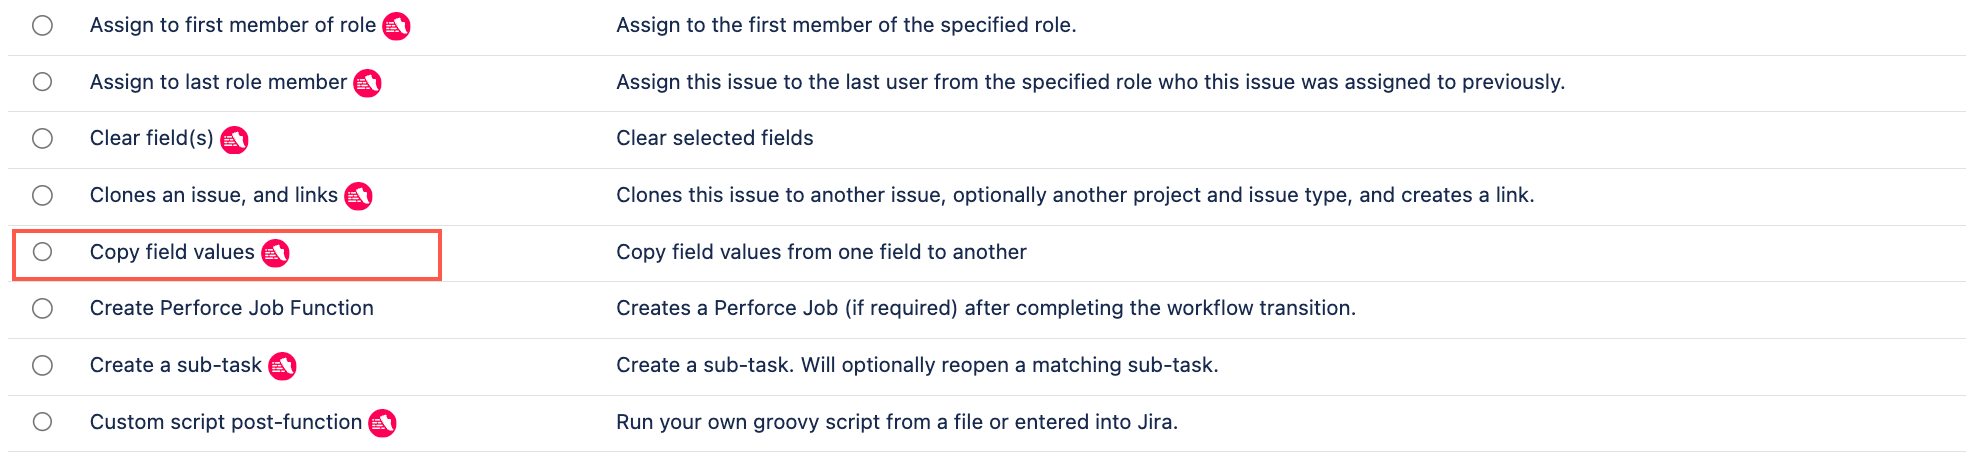Select the Clones an issue, and links radio button
Image resolution: width=1966 pixels, height=452 pixels.
point(42,195)
